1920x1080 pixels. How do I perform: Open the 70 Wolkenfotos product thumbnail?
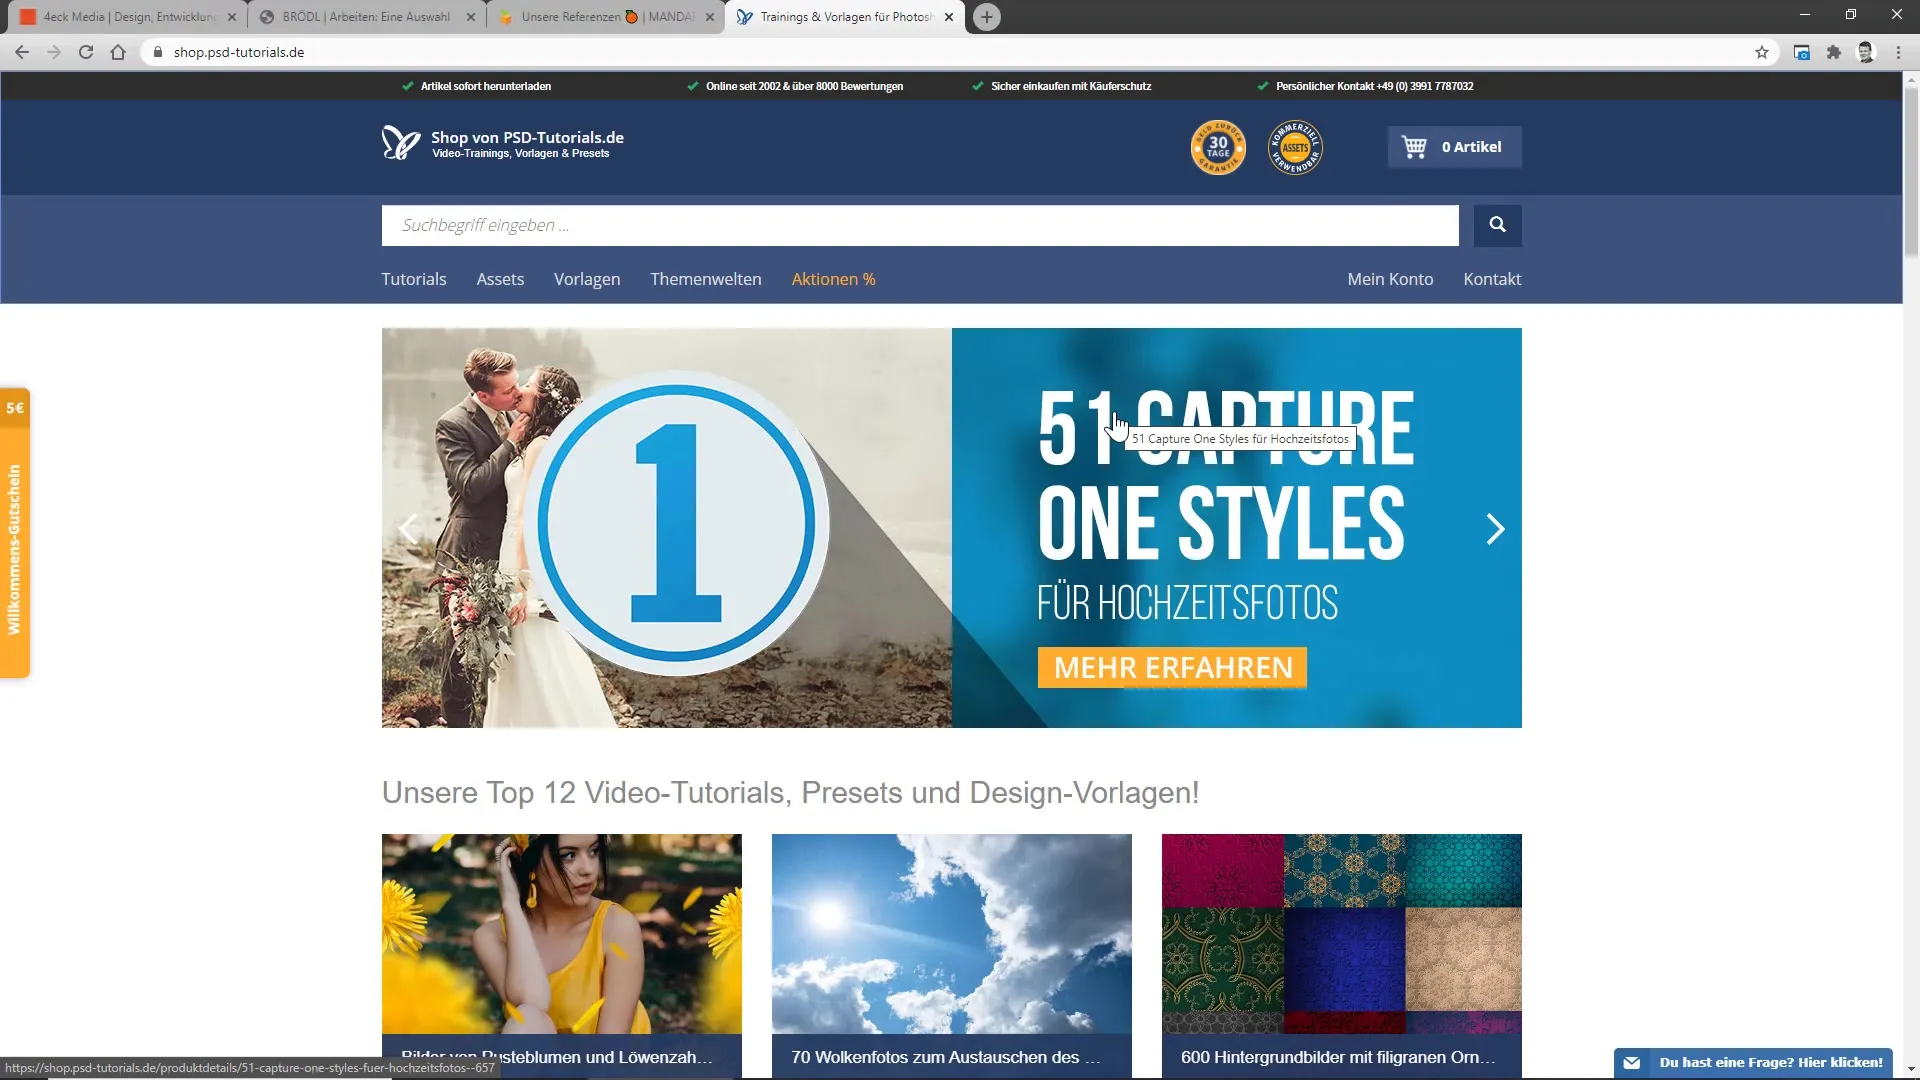click(952, 934)
